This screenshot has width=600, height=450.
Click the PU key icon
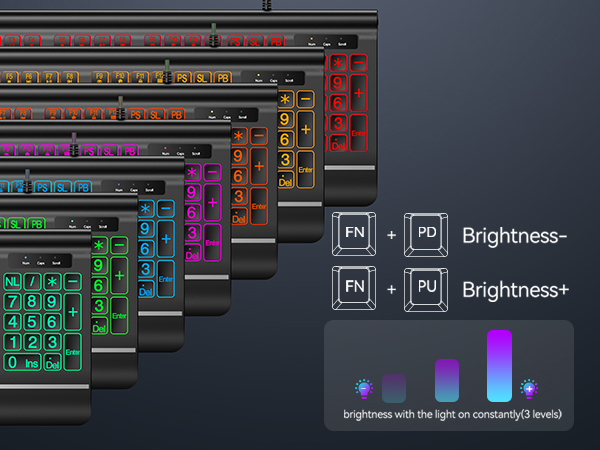coord(425,290)
